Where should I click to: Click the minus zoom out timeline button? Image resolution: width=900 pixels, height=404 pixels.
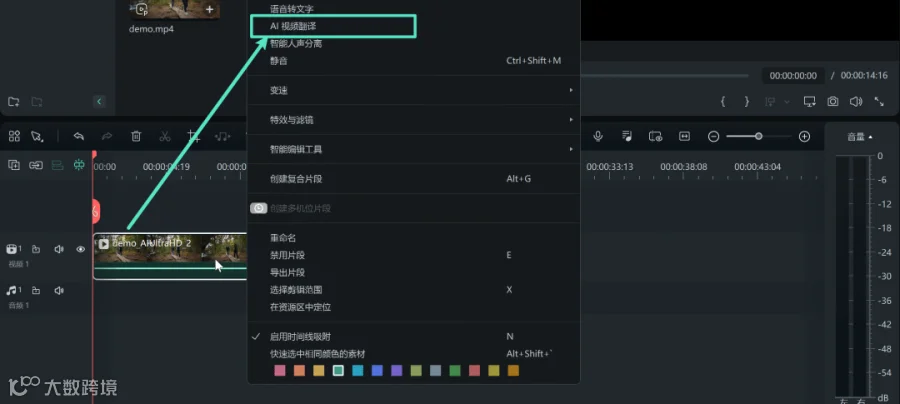pyautogui.click(x=713, y=137)
